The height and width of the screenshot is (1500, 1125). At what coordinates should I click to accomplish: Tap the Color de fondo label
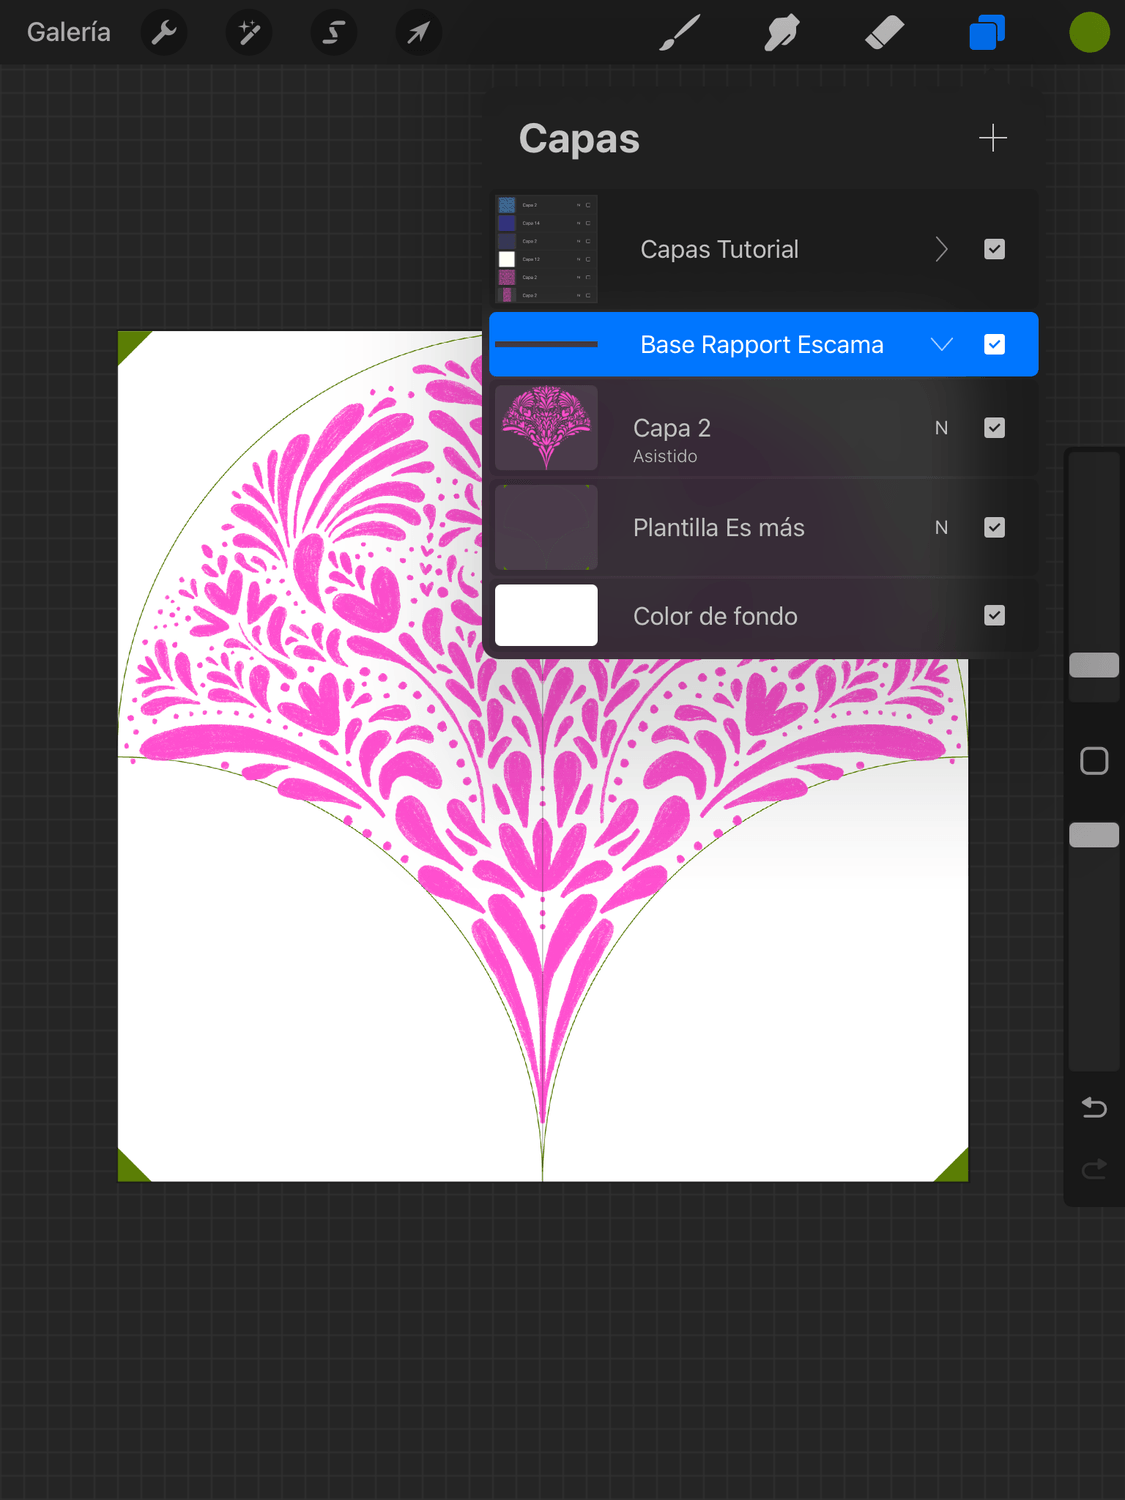(715, 616)
